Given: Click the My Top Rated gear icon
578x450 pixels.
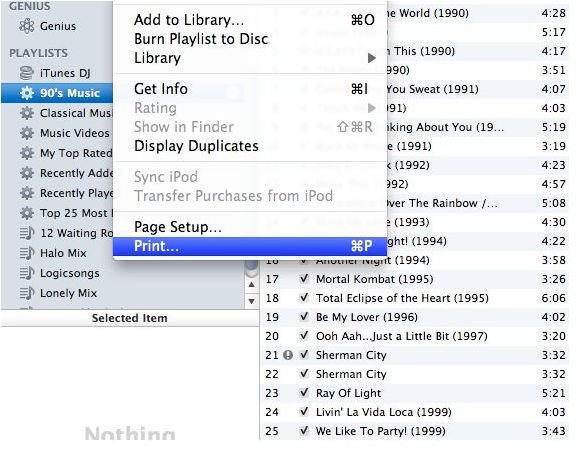Looking at the screenshot, I should [x=27, y=153].
